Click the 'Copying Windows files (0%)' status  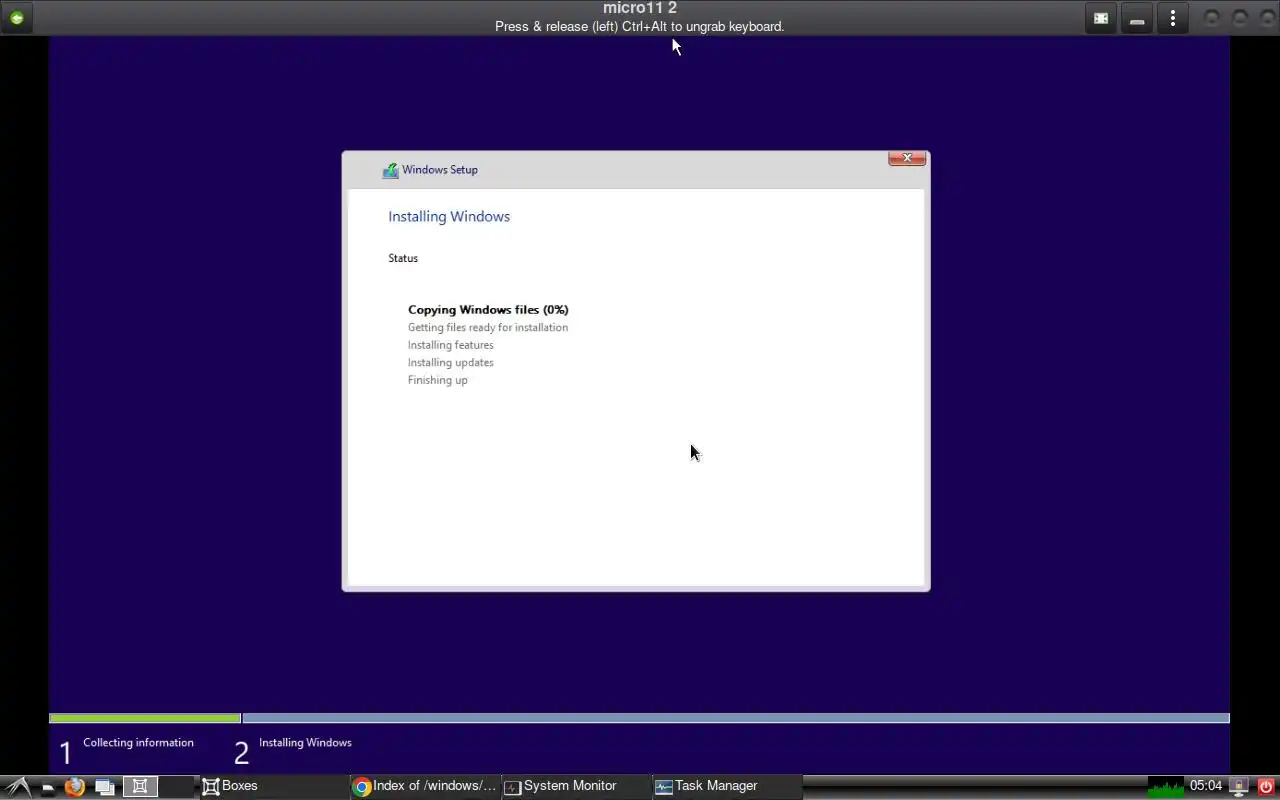[488, 310]
